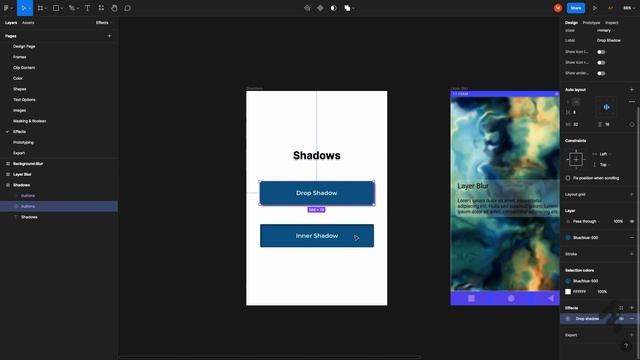Click the Use as mask icon
640x360 pixels.
click(333, 8)
